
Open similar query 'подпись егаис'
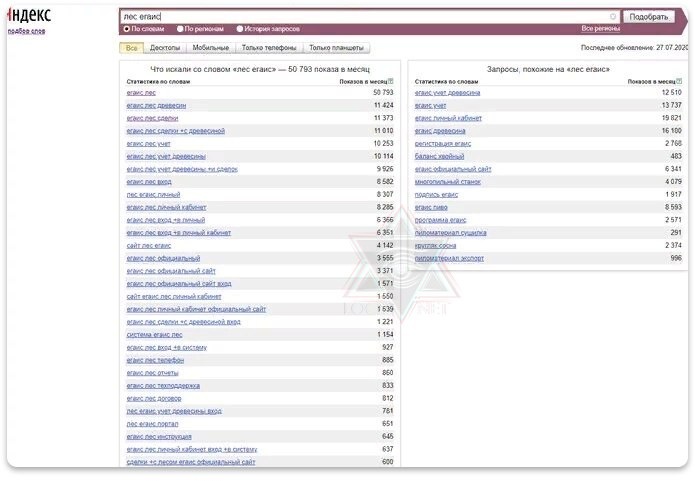[436, 195]
